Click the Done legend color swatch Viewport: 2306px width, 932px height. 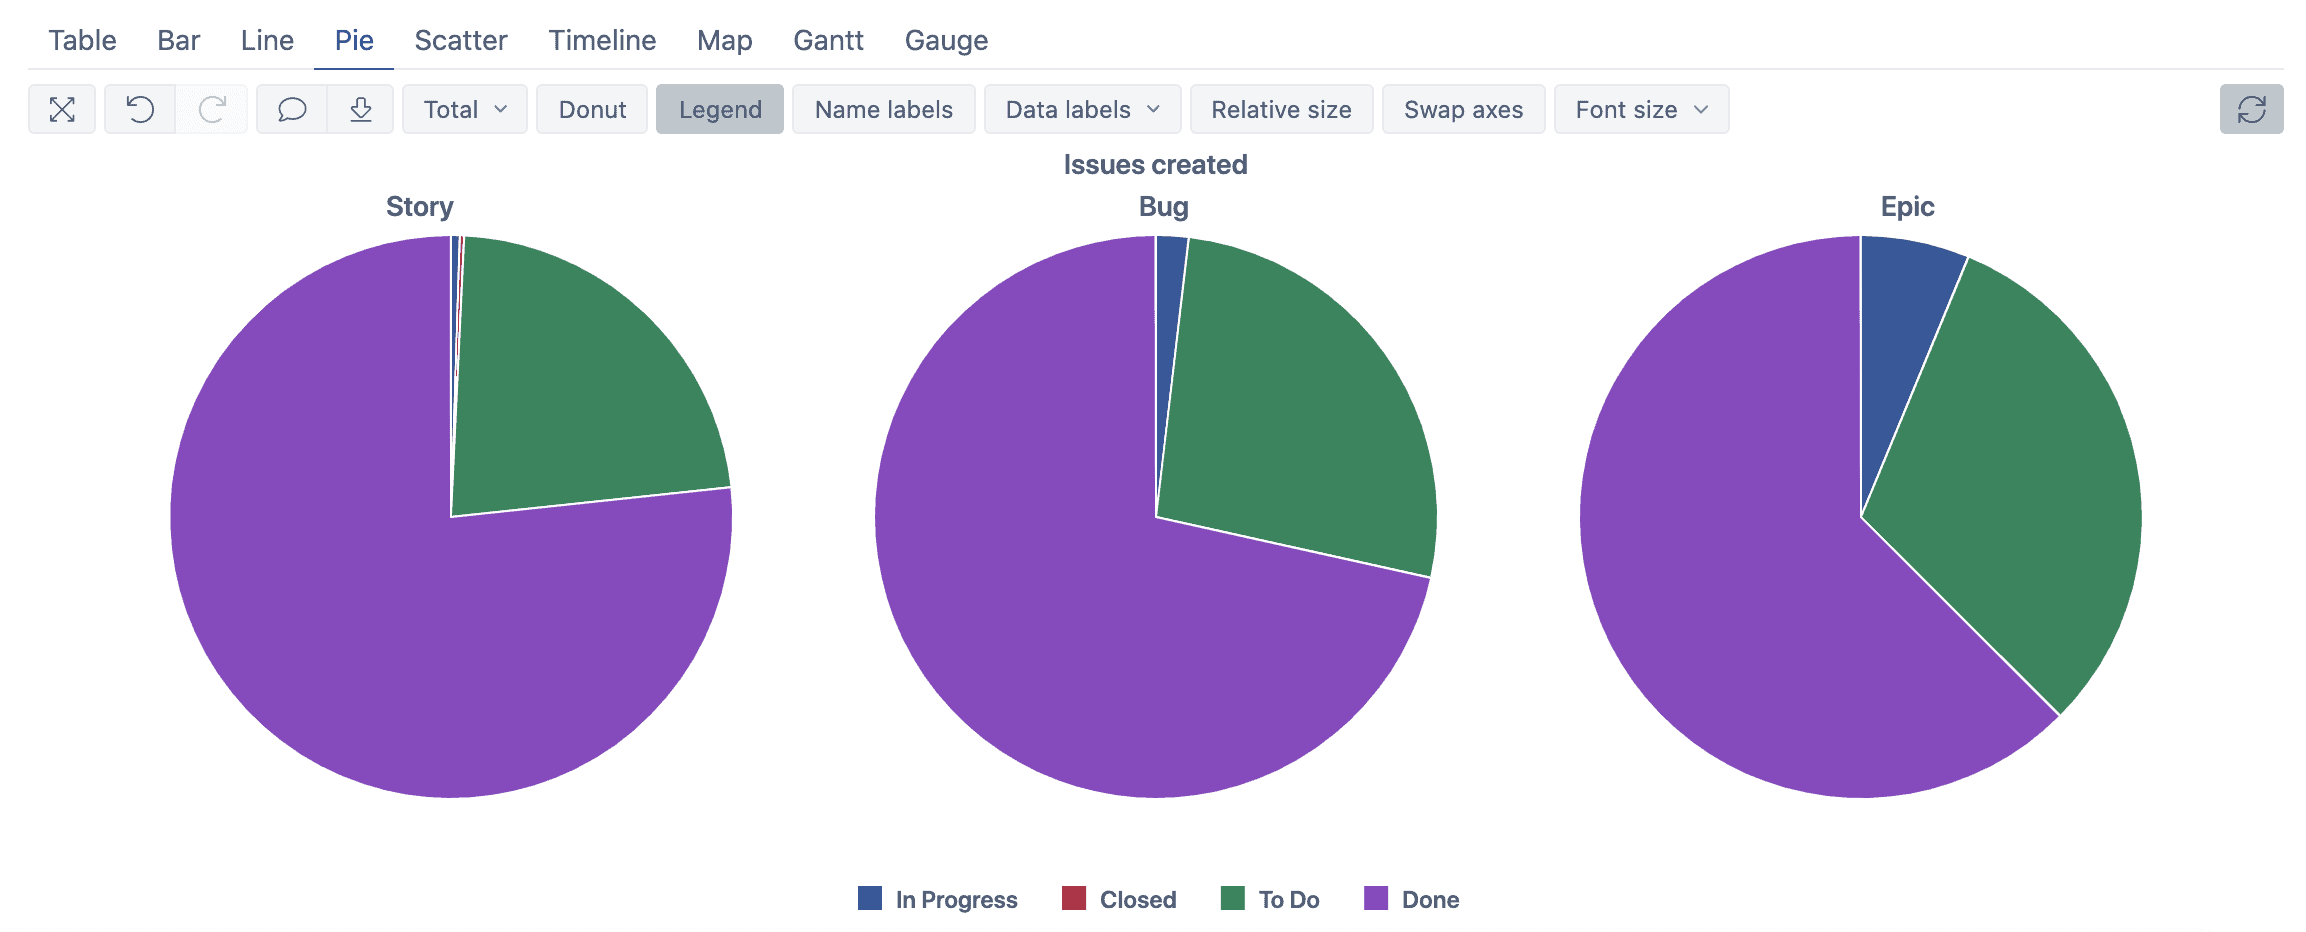(x=1378, y=898)
